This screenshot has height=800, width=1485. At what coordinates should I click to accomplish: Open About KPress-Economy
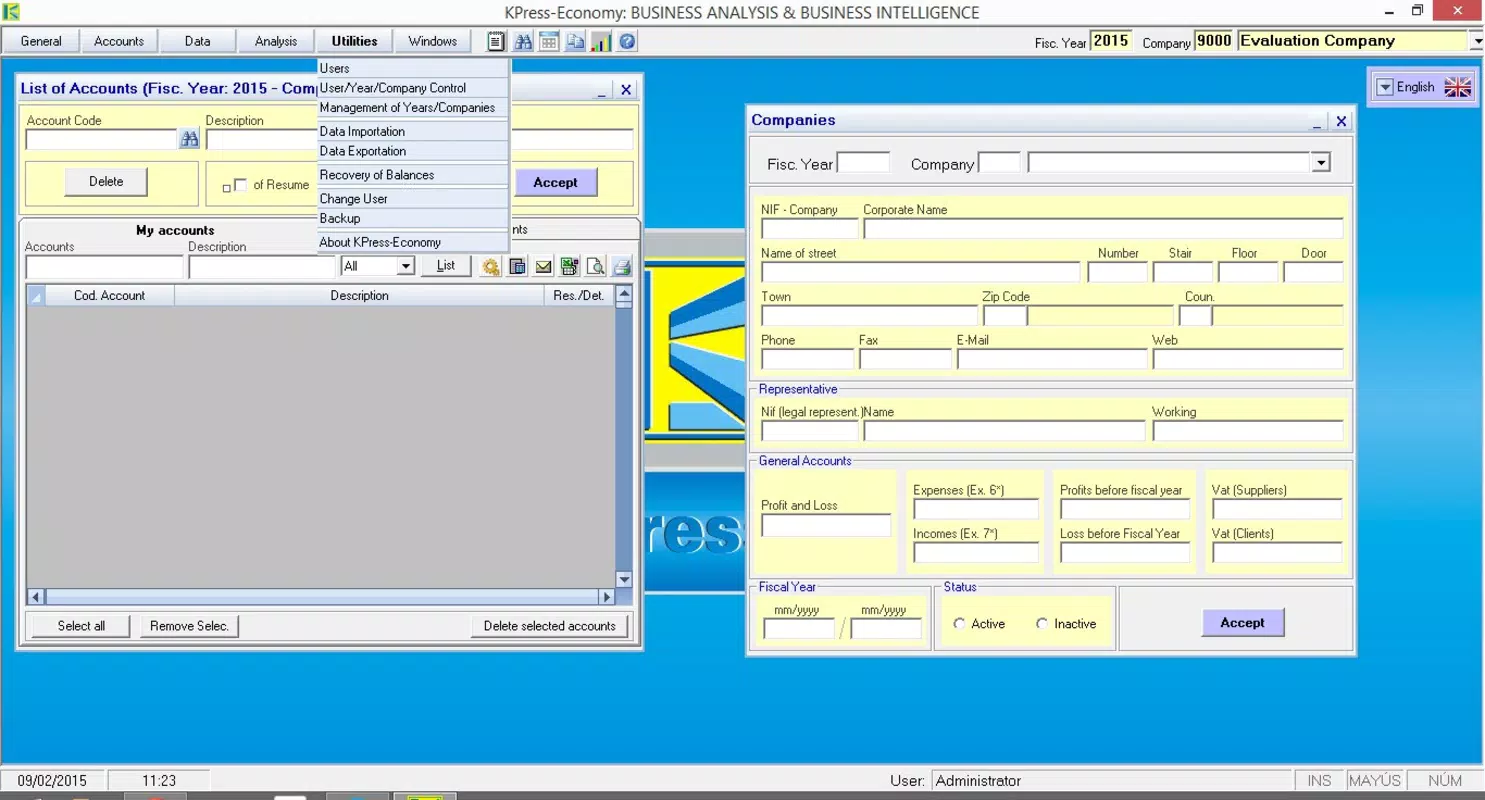[x=413, y=242]
